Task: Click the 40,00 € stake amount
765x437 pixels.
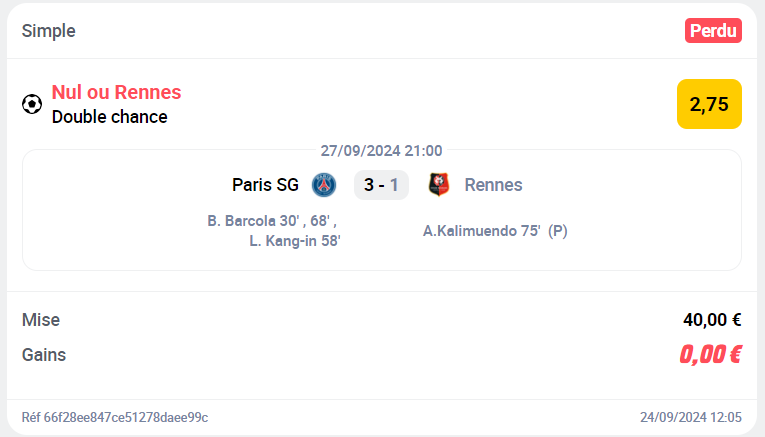Action: (x=711, y=320)
